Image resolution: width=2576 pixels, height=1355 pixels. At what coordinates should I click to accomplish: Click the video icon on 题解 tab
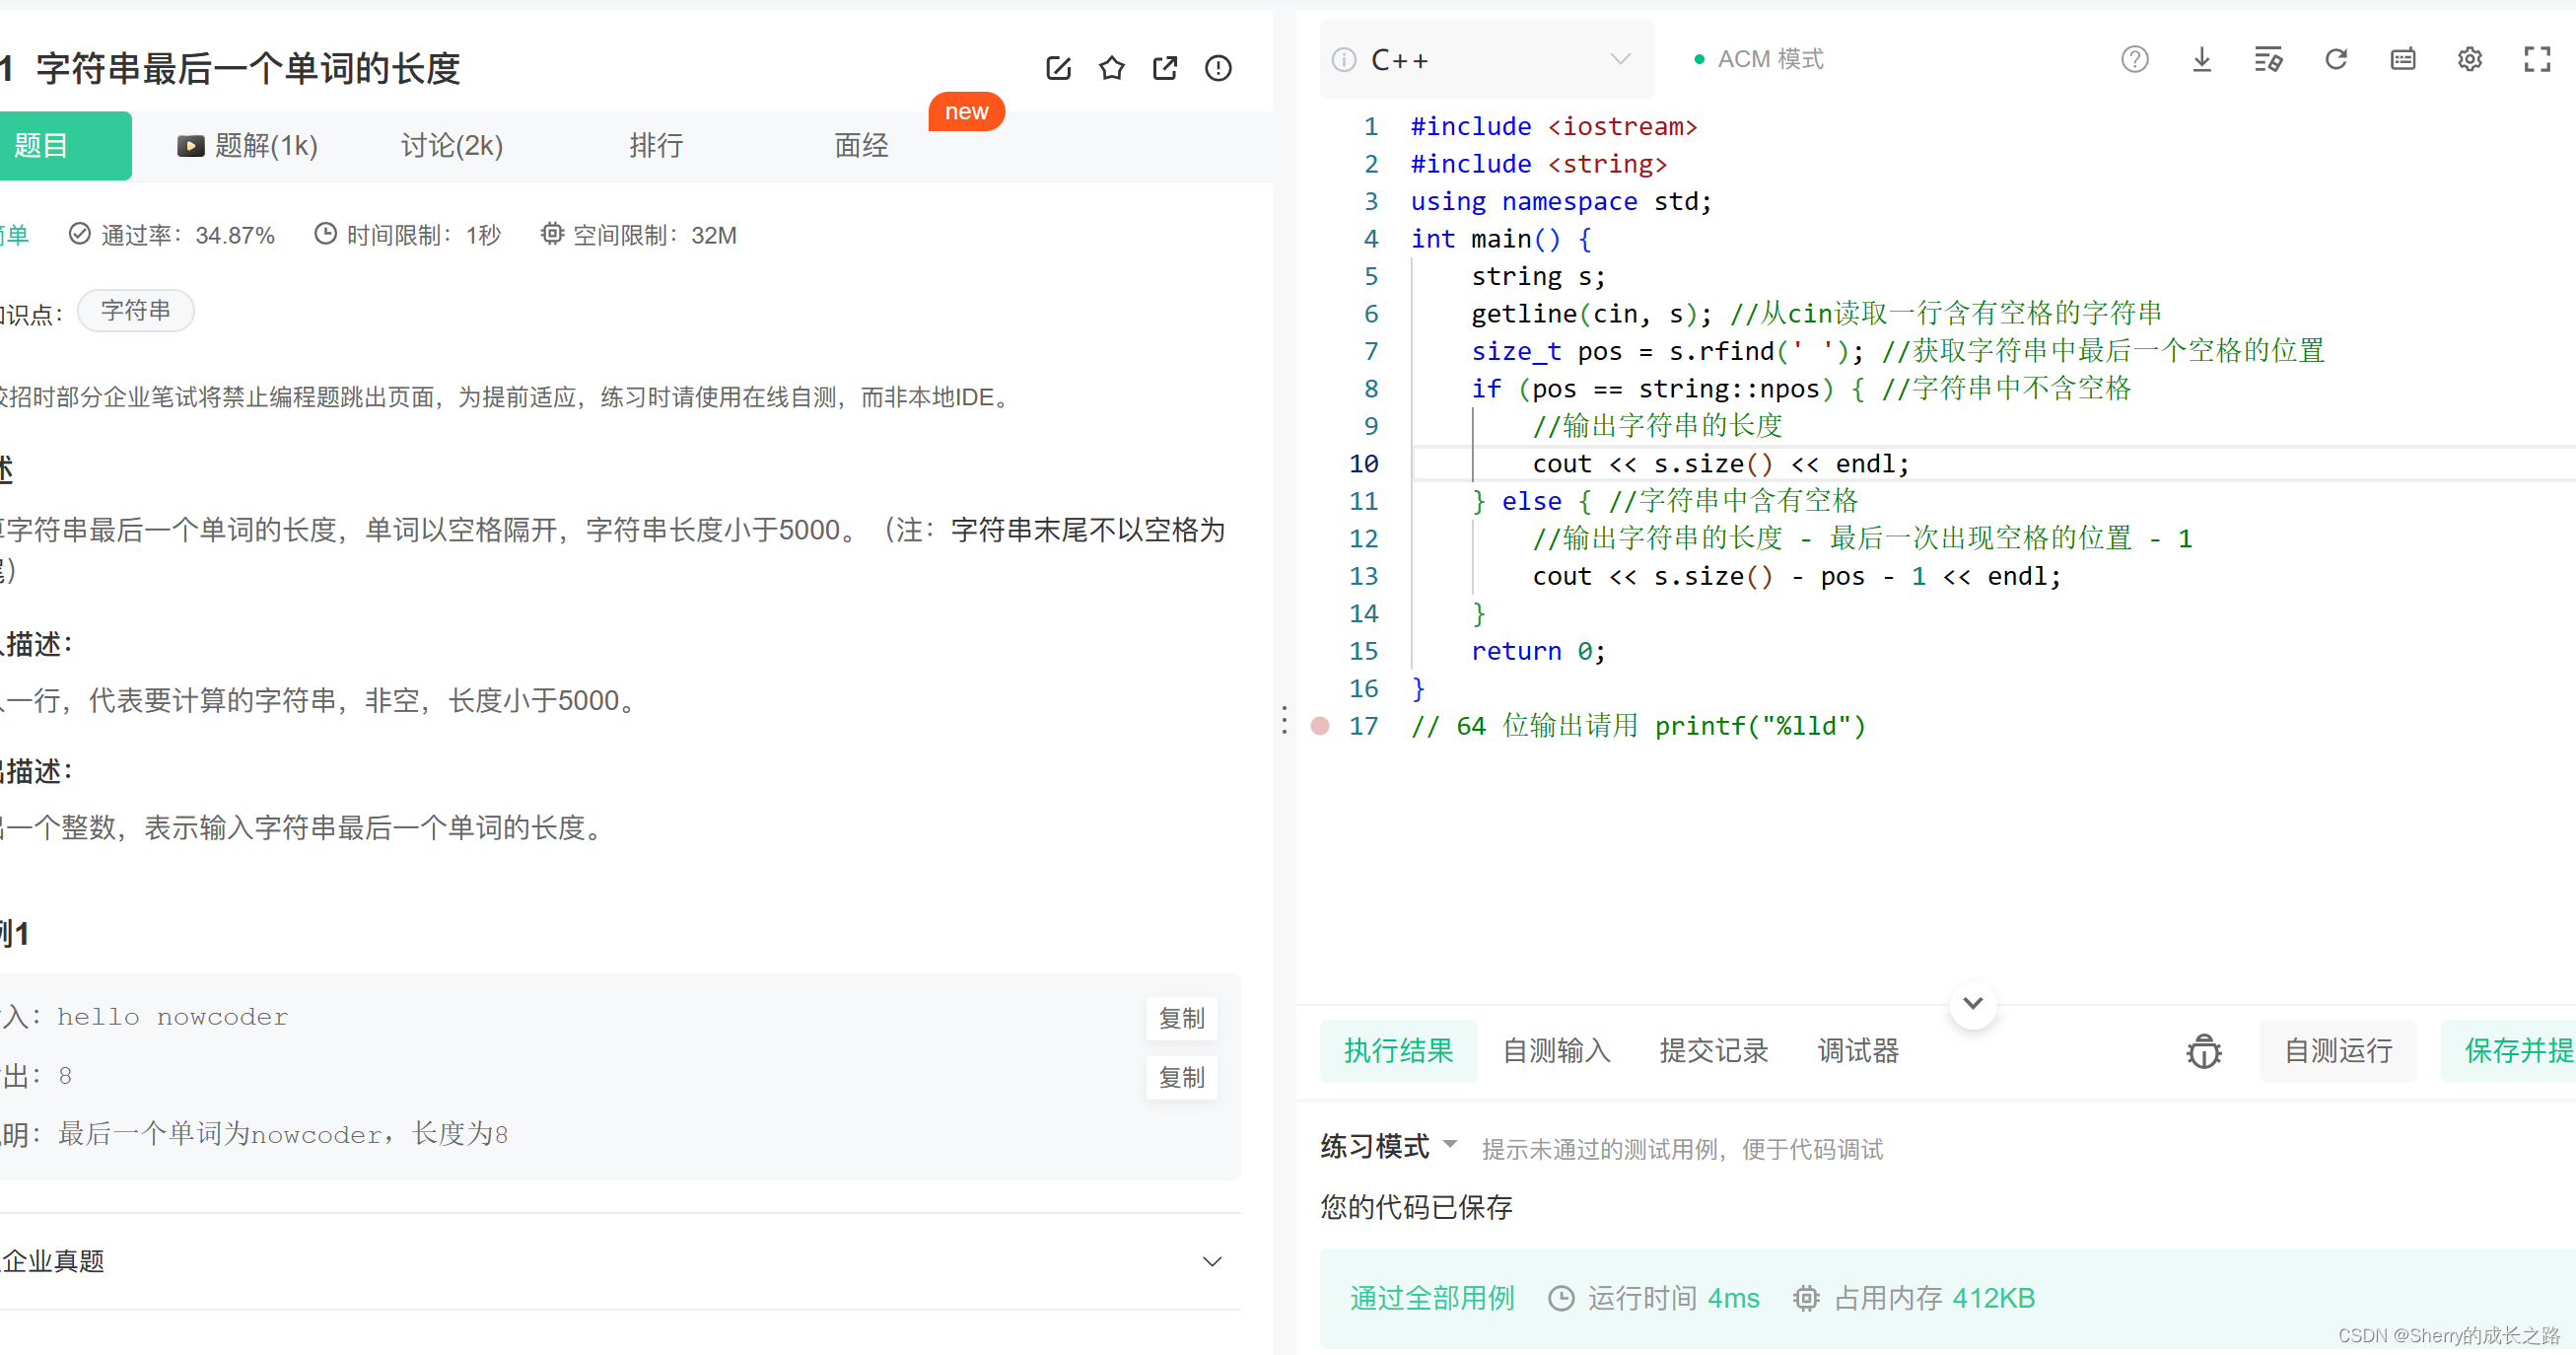190,146
